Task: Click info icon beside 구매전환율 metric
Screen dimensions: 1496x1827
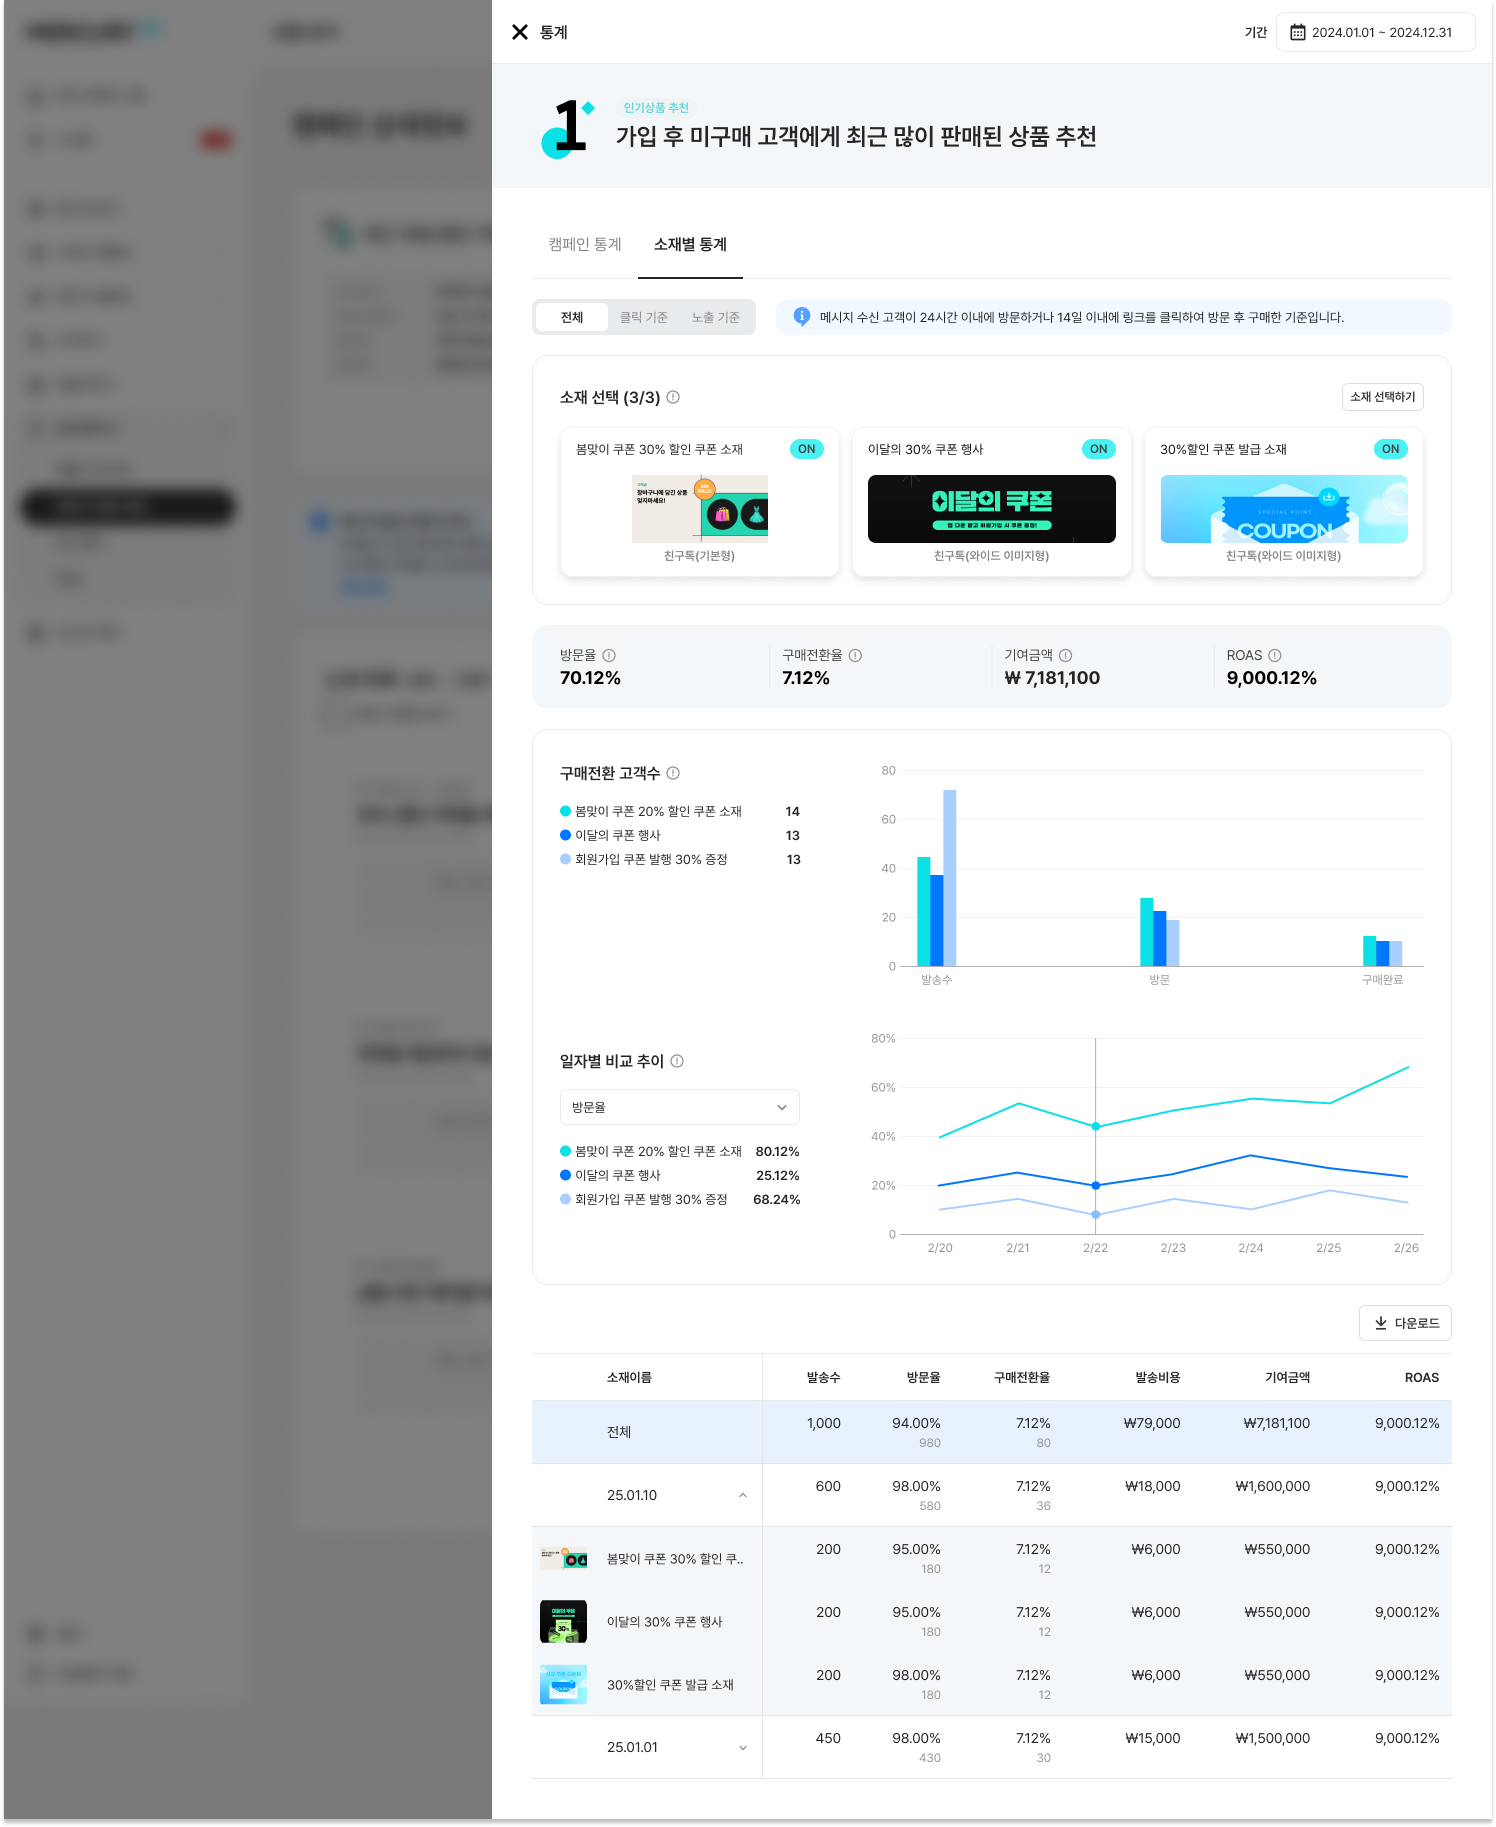Action: click(855, 655)
